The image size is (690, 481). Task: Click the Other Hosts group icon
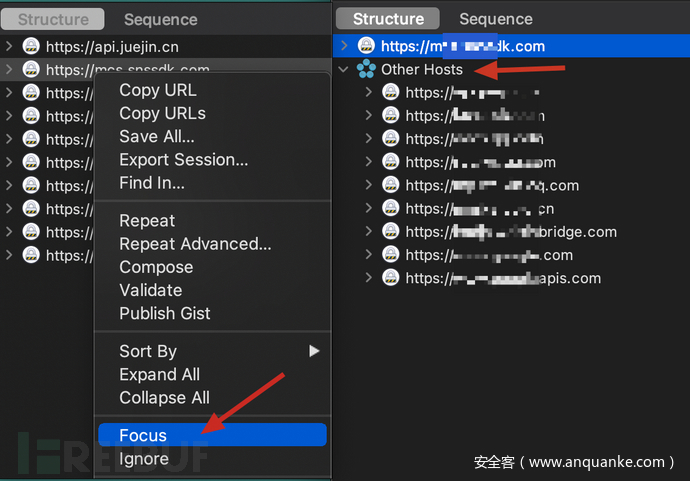coord(366,70)
